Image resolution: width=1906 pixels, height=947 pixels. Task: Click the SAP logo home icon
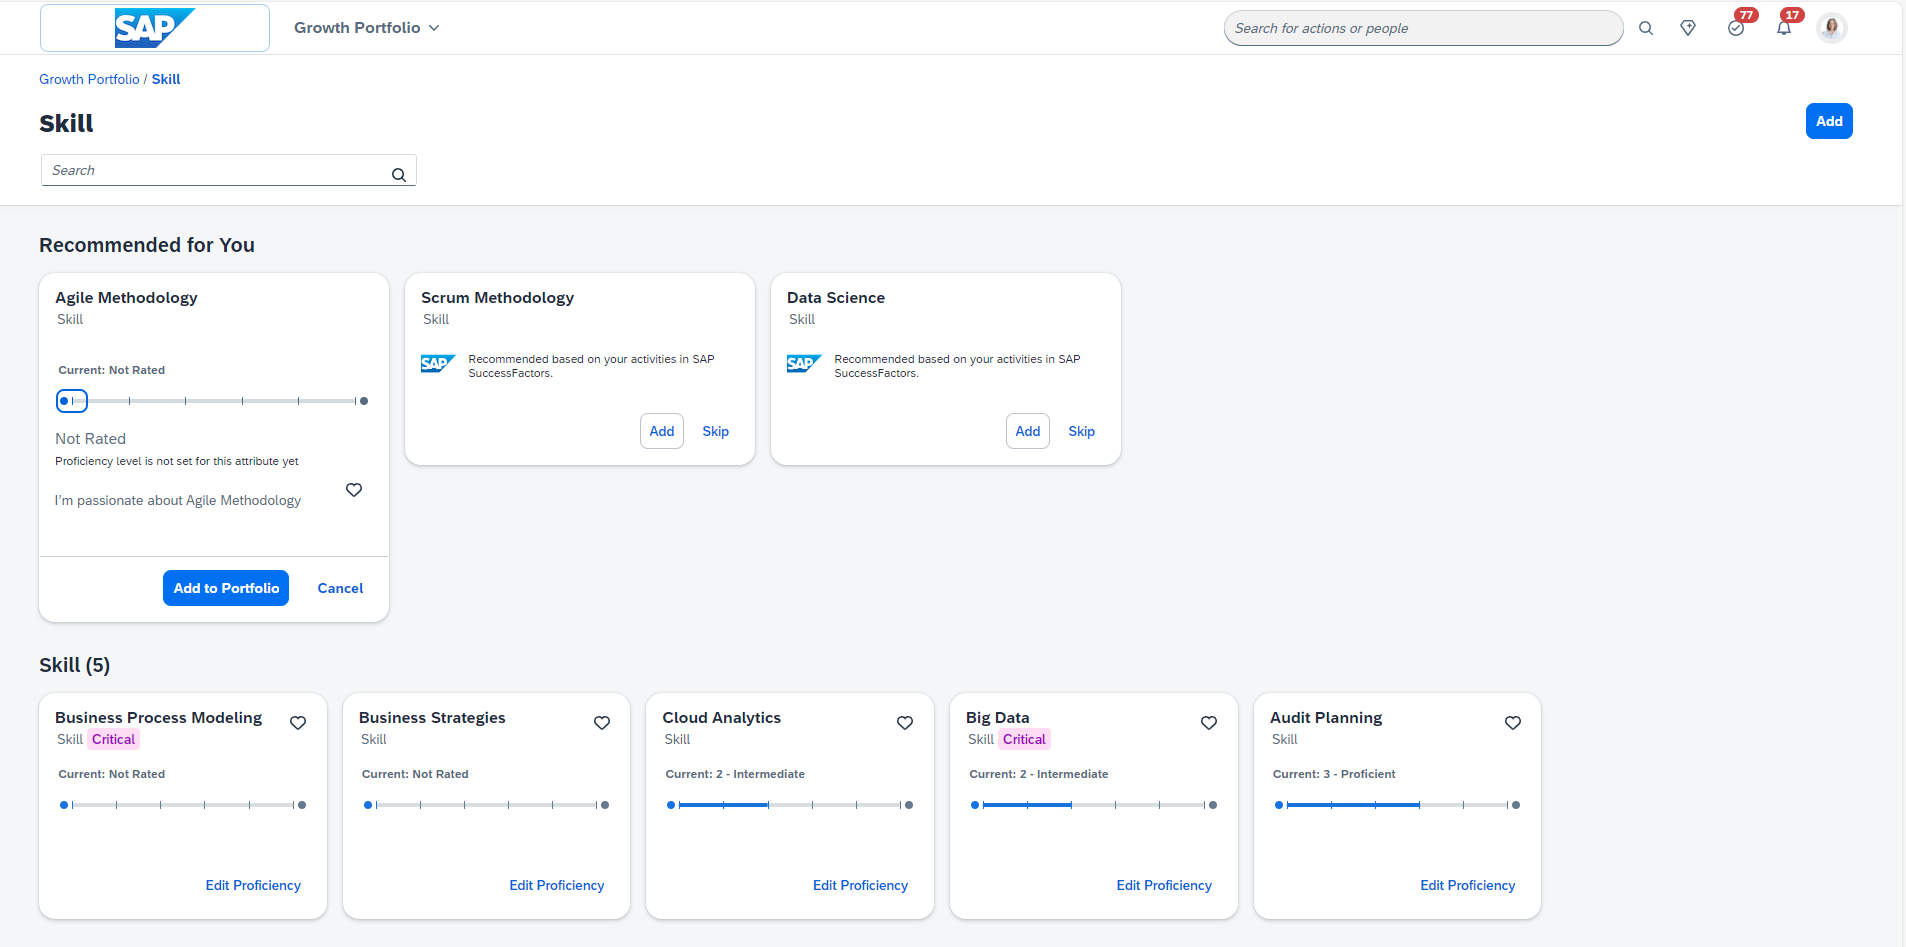click(x=154, y=28)
